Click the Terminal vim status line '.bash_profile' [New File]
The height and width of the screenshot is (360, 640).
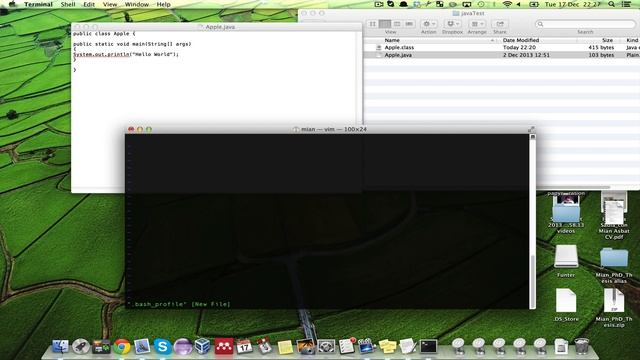tap(179, 304)
